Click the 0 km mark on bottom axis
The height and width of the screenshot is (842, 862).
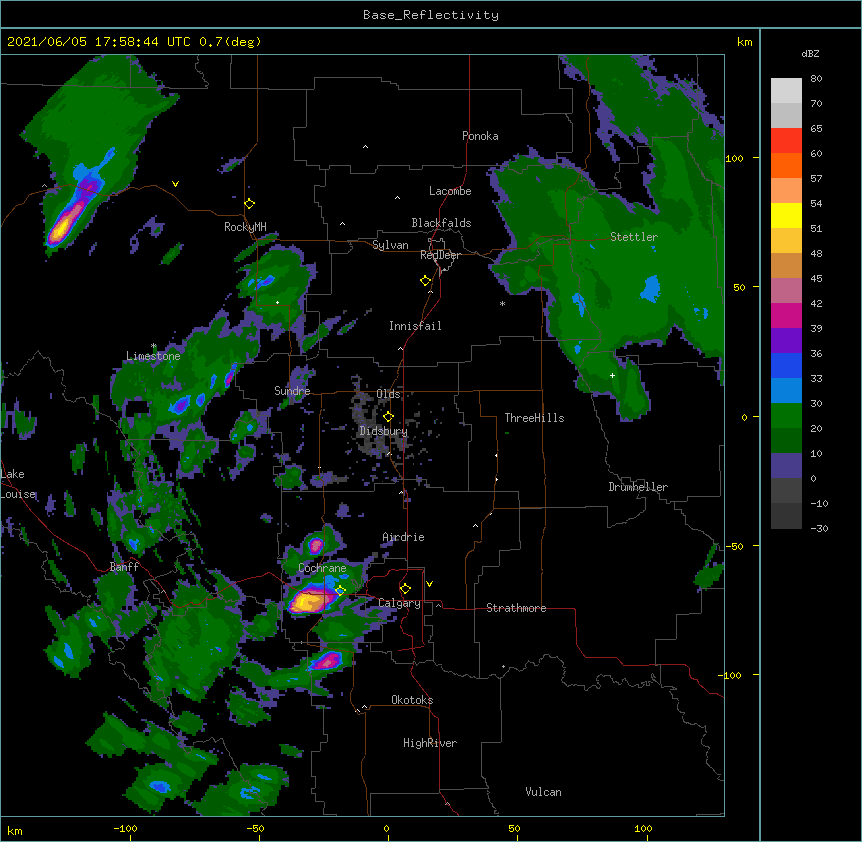pos(386,828)
